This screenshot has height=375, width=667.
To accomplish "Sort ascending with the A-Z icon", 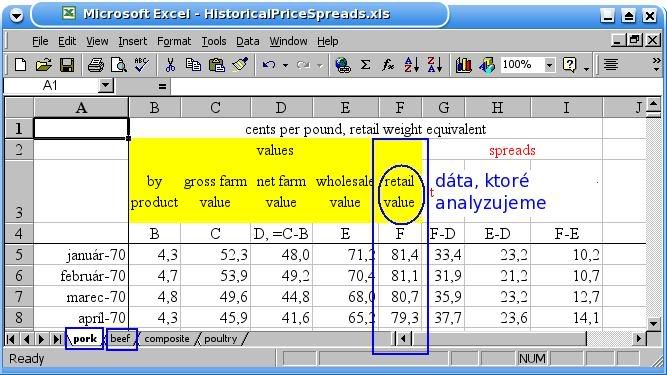I will [411, 65].
